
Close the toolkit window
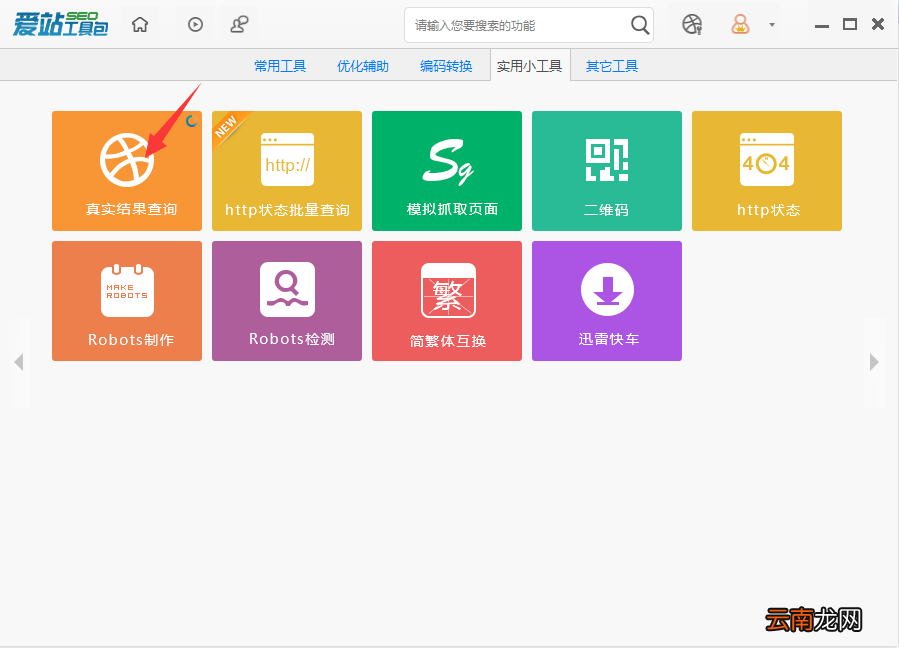pyautogui.click(x=878, y=24)
